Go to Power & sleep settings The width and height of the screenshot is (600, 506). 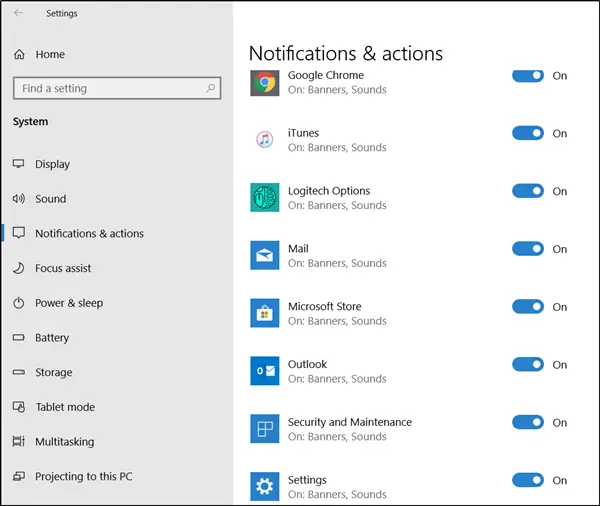pyautogui.click(x=68, y=303)
